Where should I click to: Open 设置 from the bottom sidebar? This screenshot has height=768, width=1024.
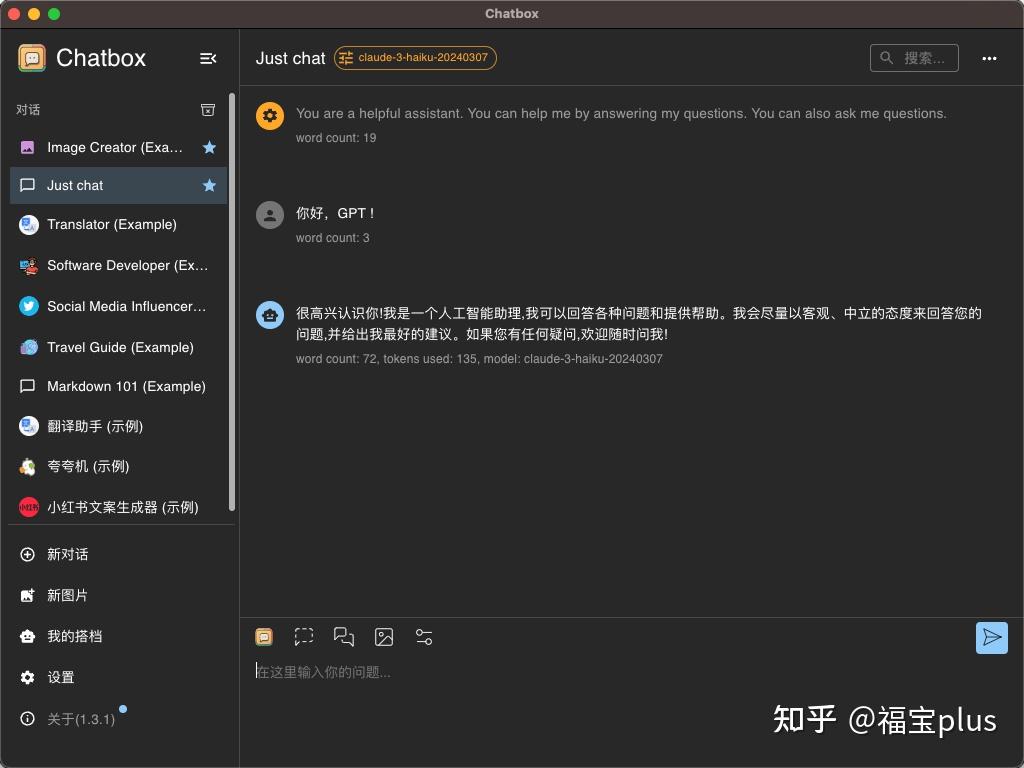(x=61, y=677)
